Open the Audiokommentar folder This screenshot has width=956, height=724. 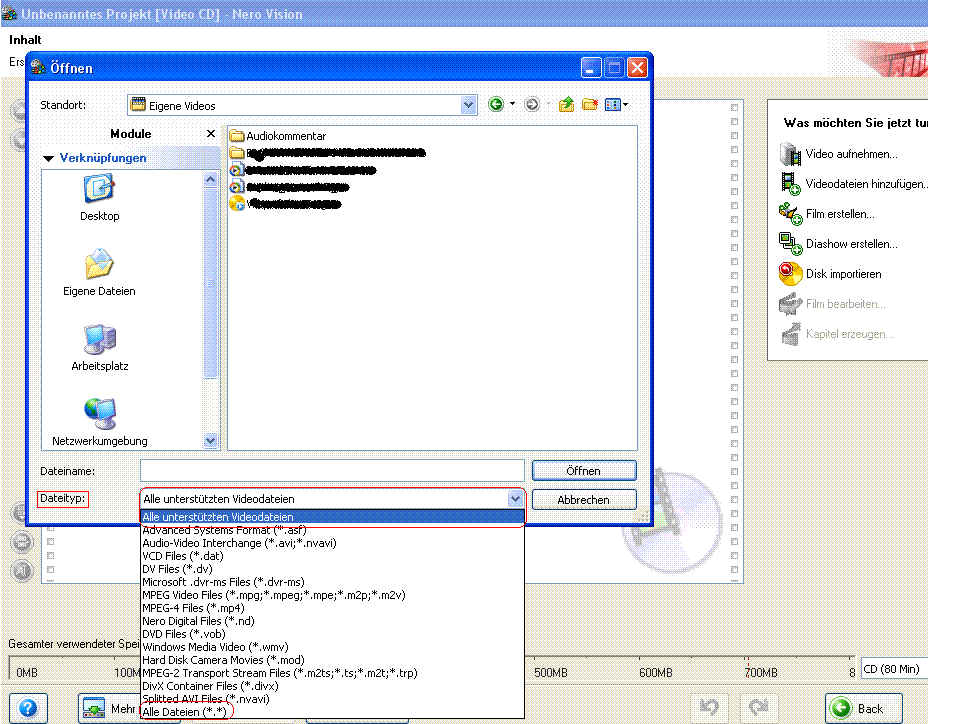click(x=278, y=136)
